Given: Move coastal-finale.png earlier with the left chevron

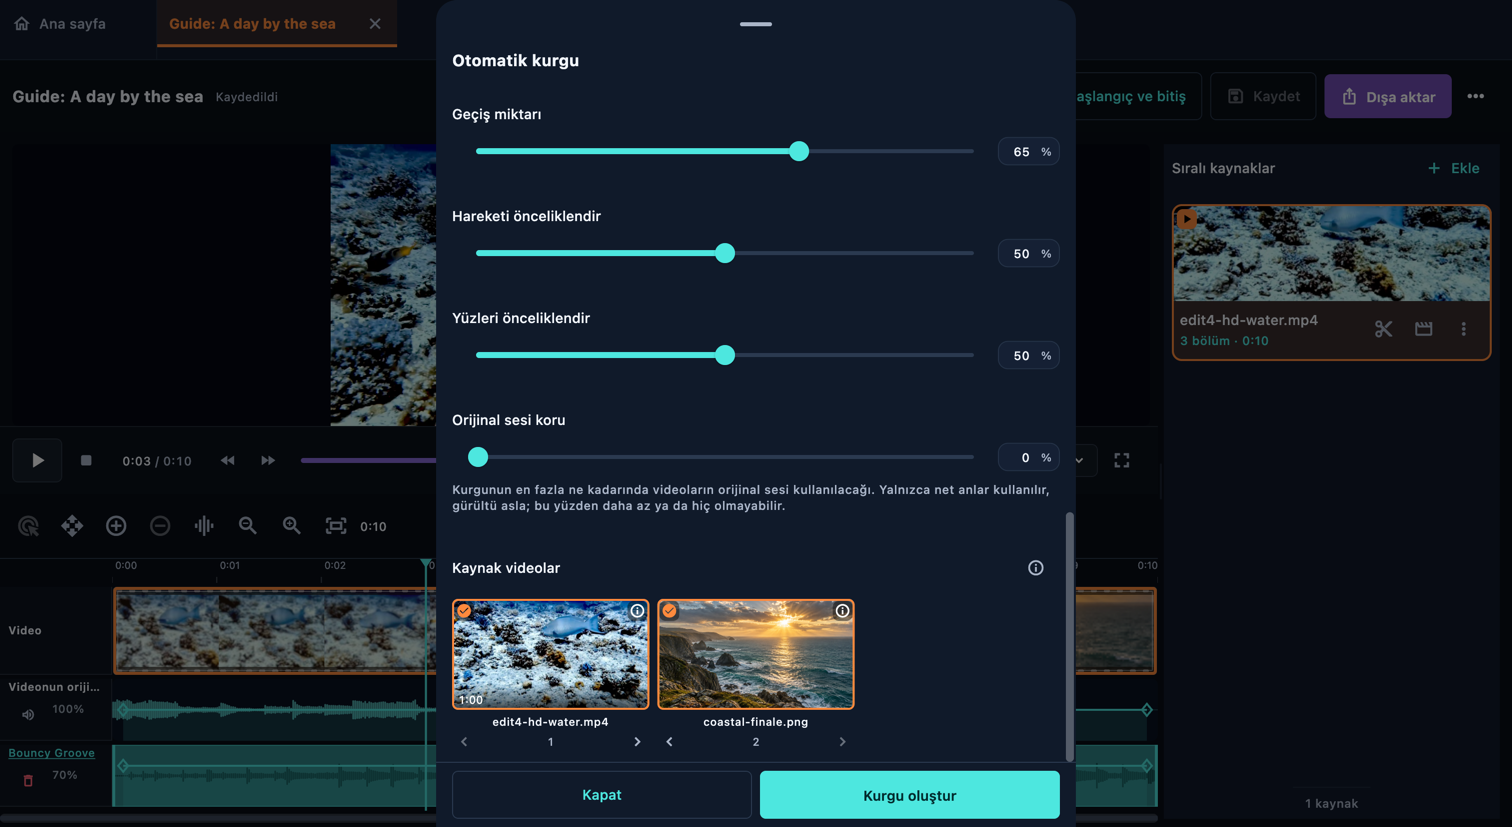Looking at the screenshot, I should (669, 742).
